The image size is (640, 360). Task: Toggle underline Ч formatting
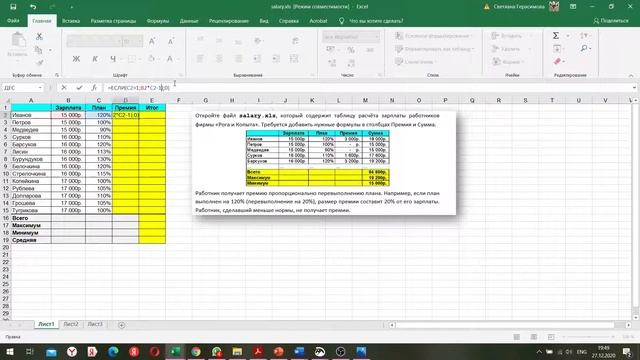(x=113, y=59)
